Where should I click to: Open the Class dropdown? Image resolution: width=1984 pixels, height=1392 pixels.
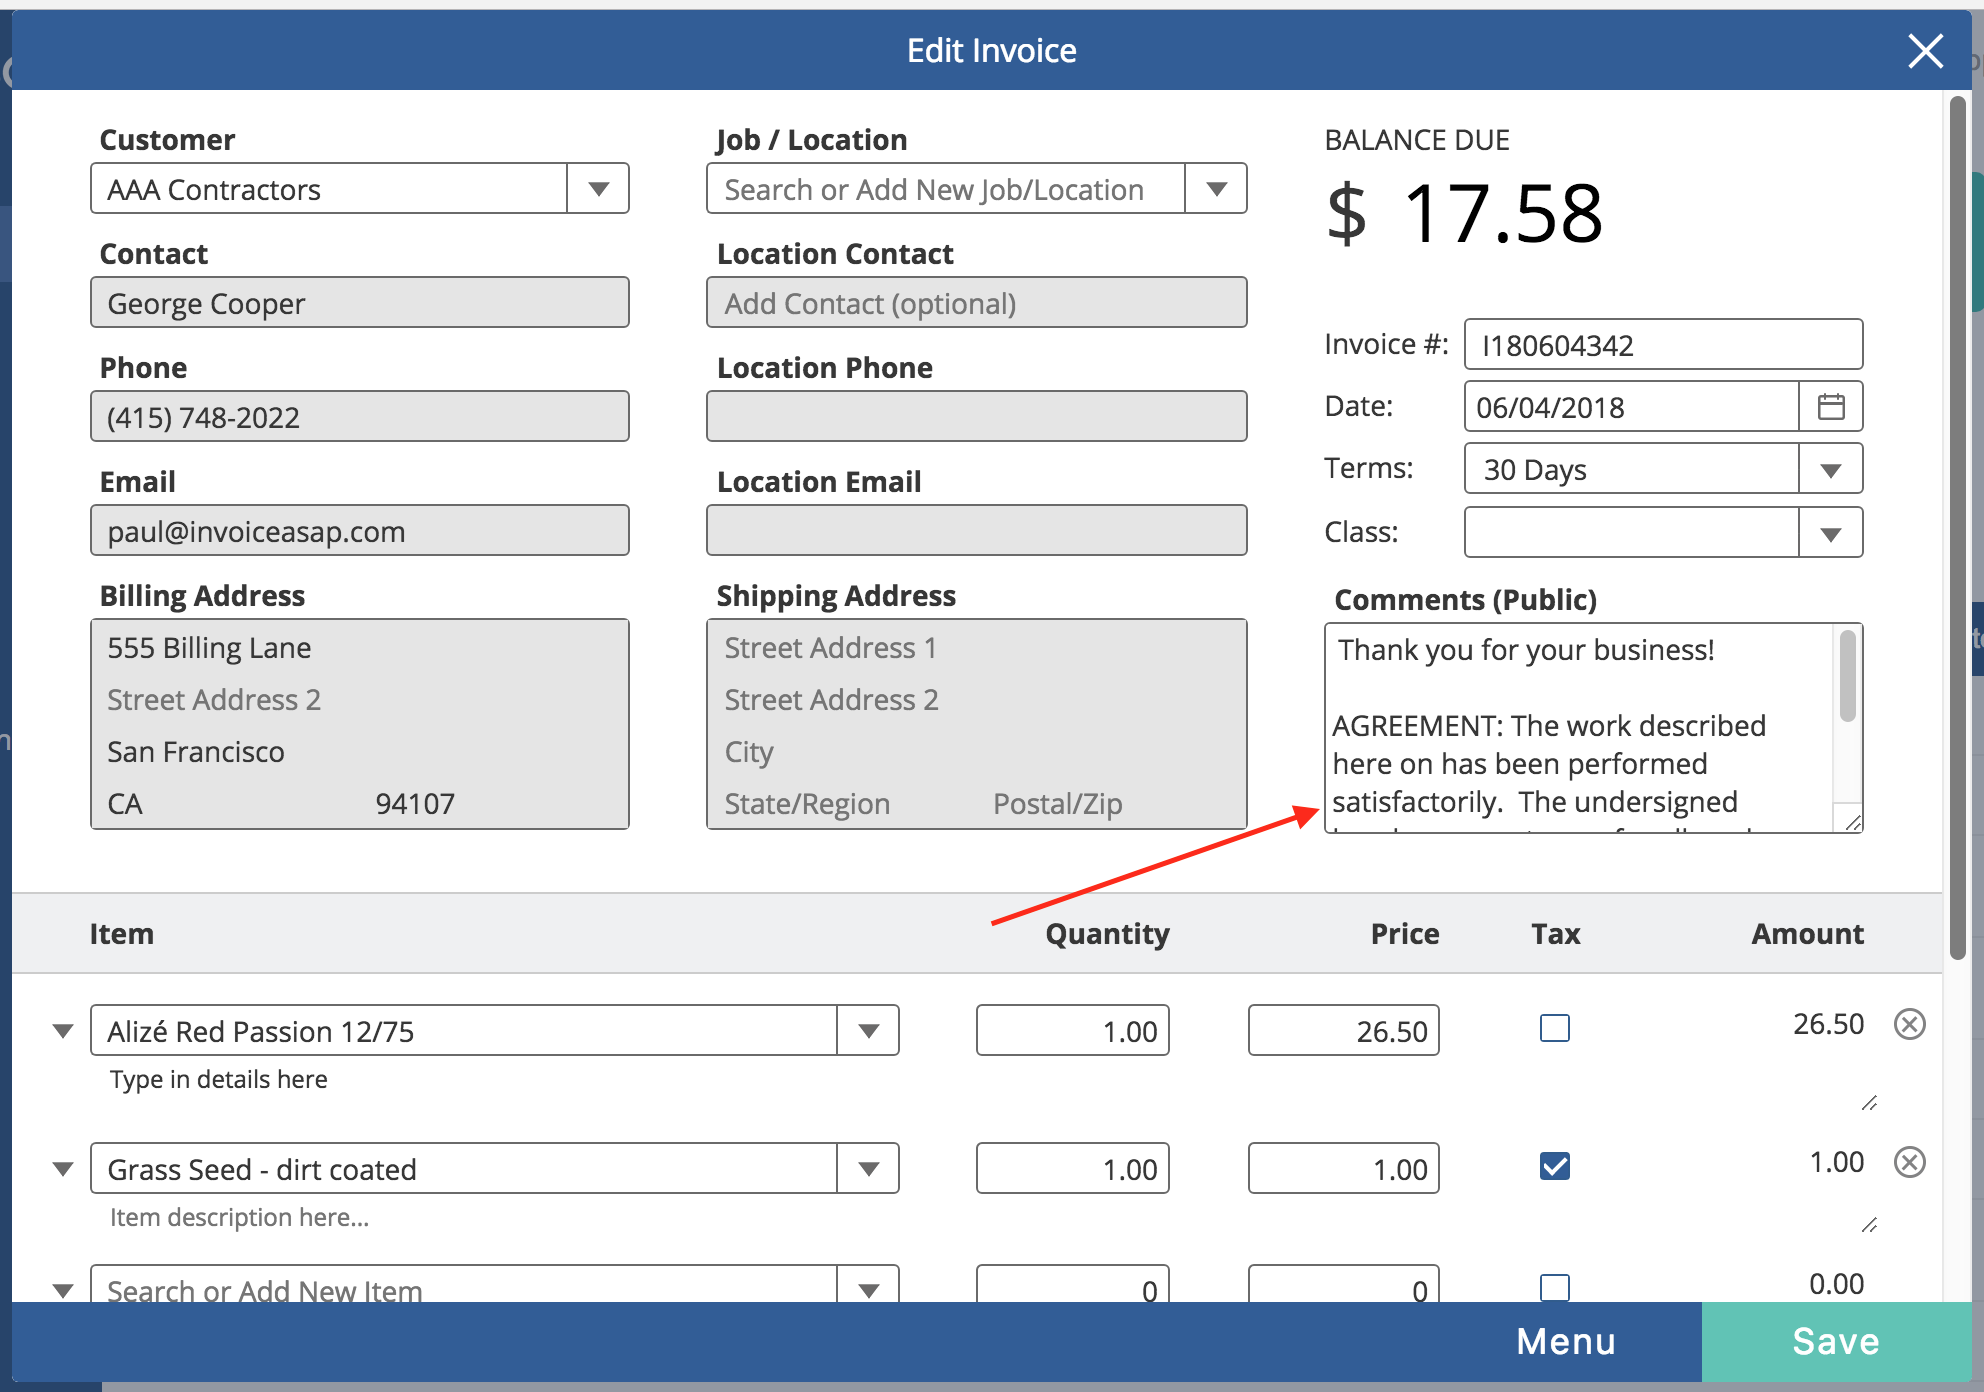tap(1831, 532)
